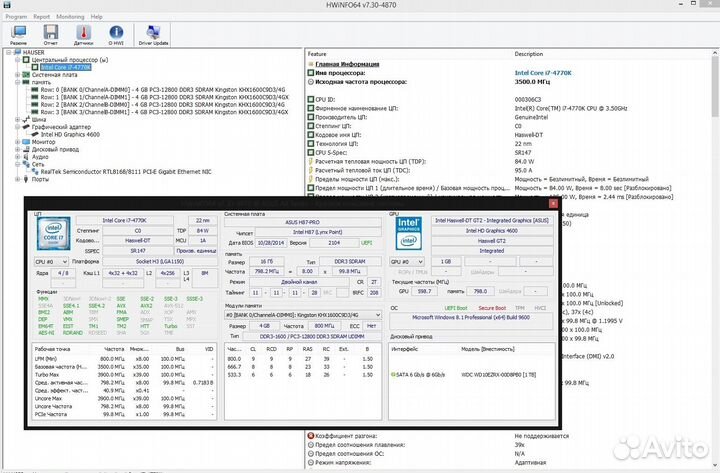Click the red icon beside Коэффициент разгона
This screenshot has height=473, width=720.
pos(310,436)
